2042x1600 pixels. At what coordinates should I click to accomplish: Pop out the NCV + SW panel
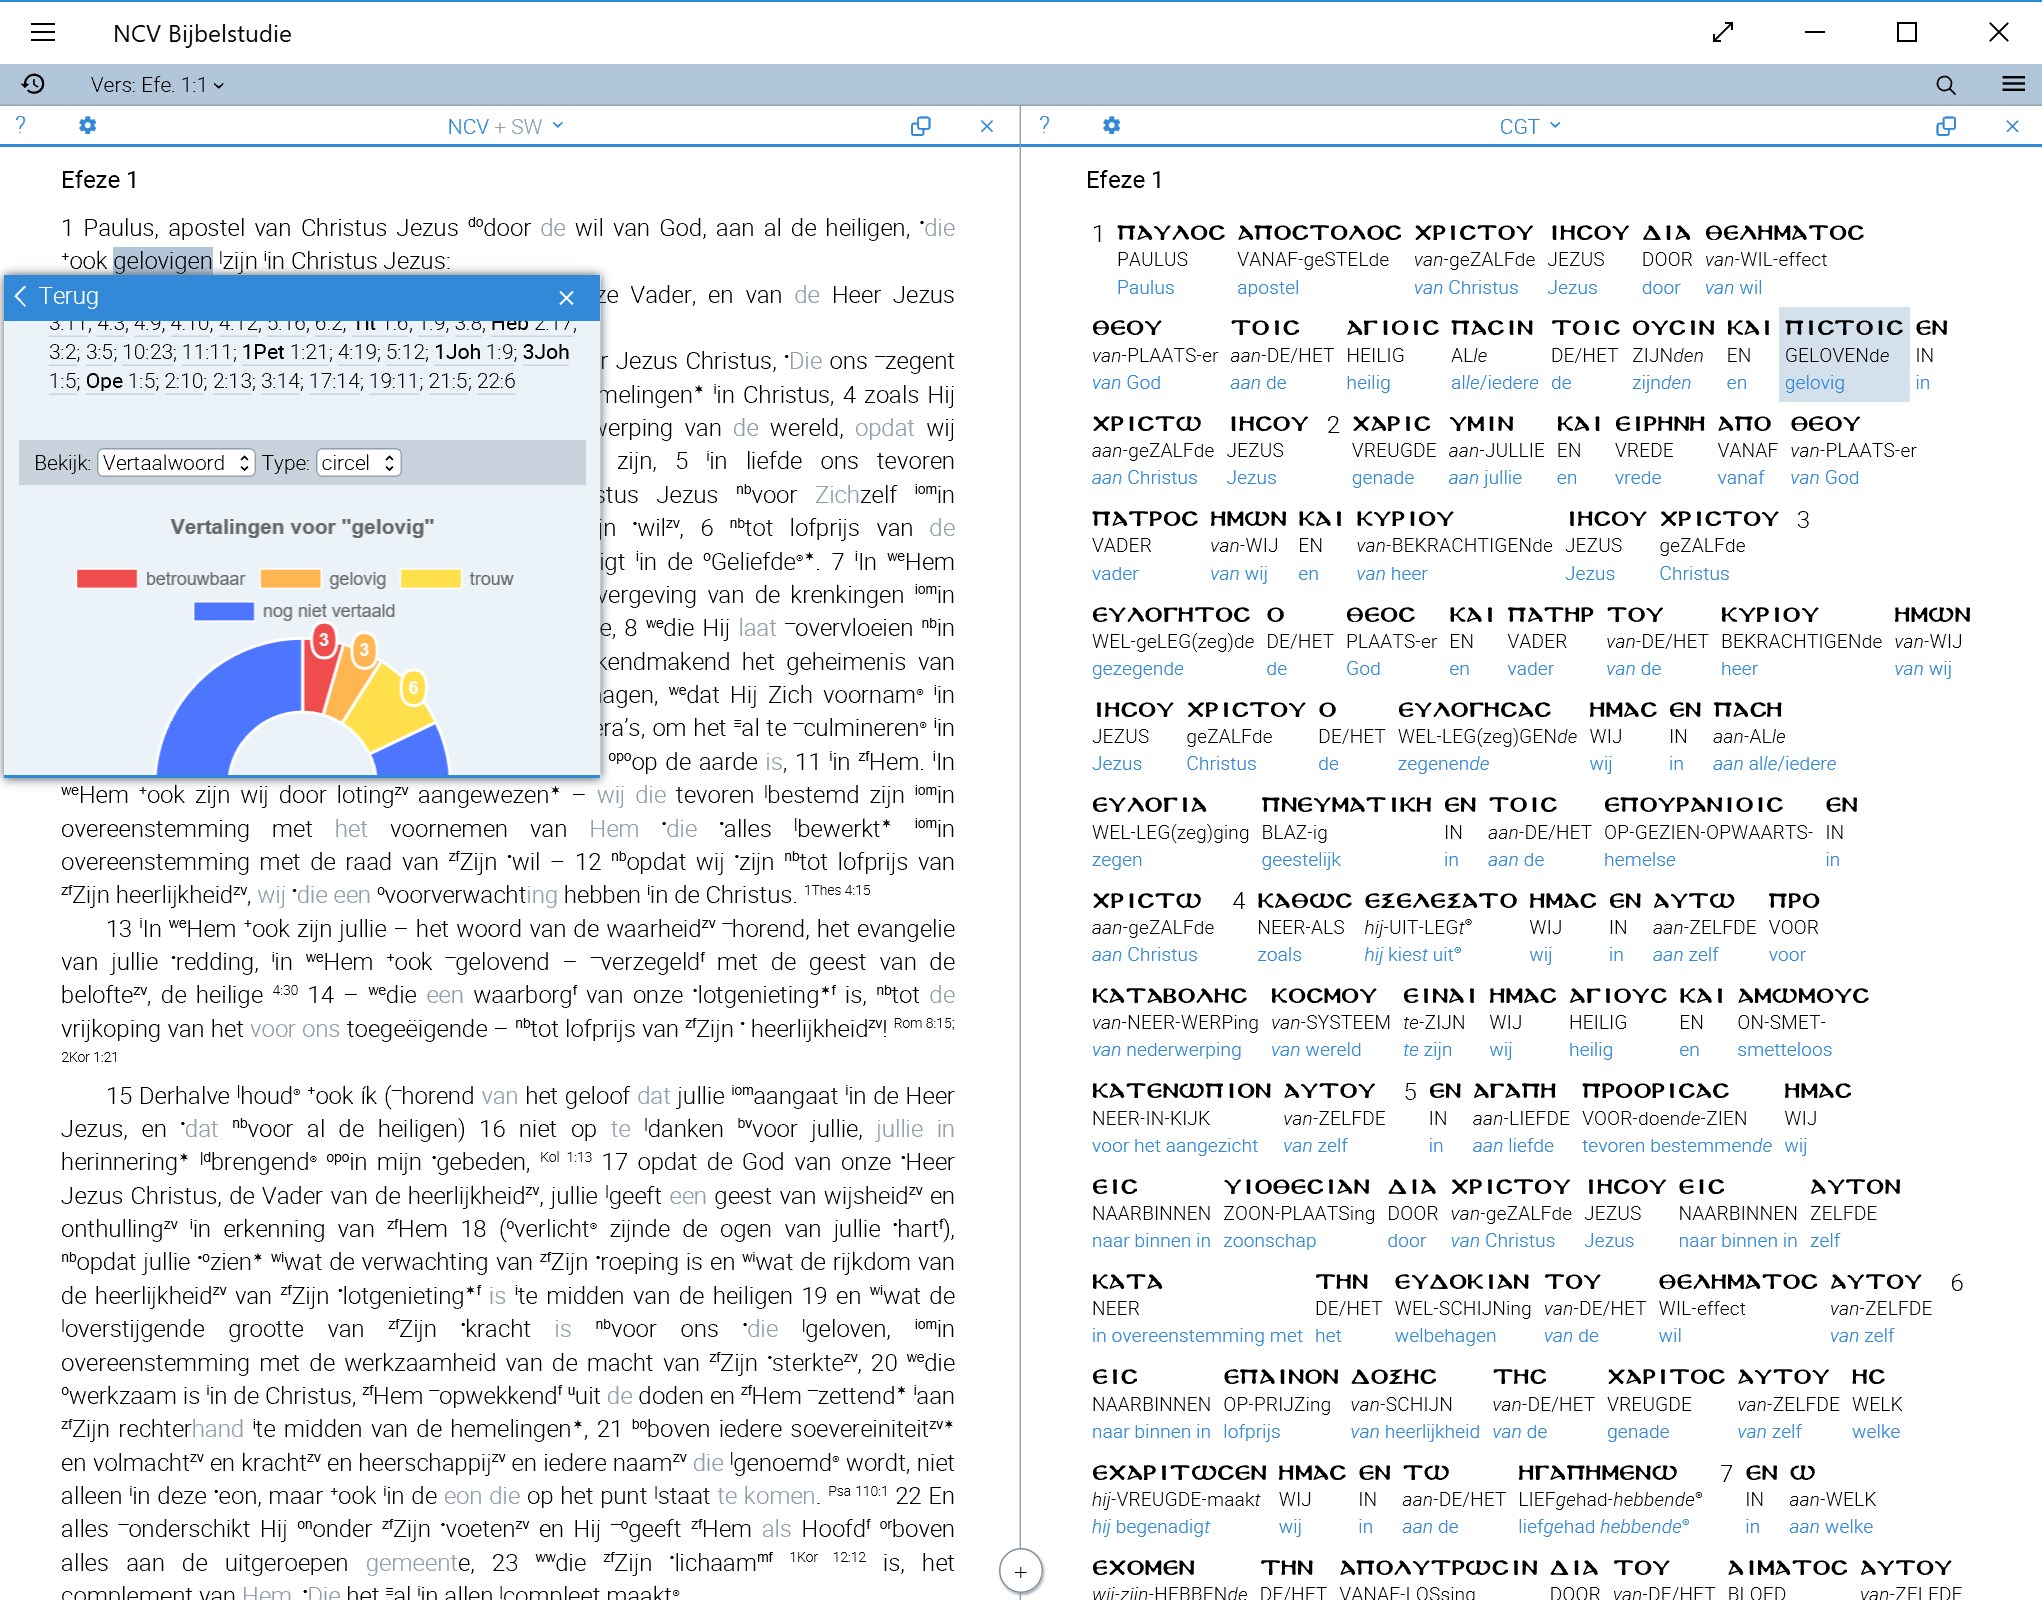pos(920,126)
